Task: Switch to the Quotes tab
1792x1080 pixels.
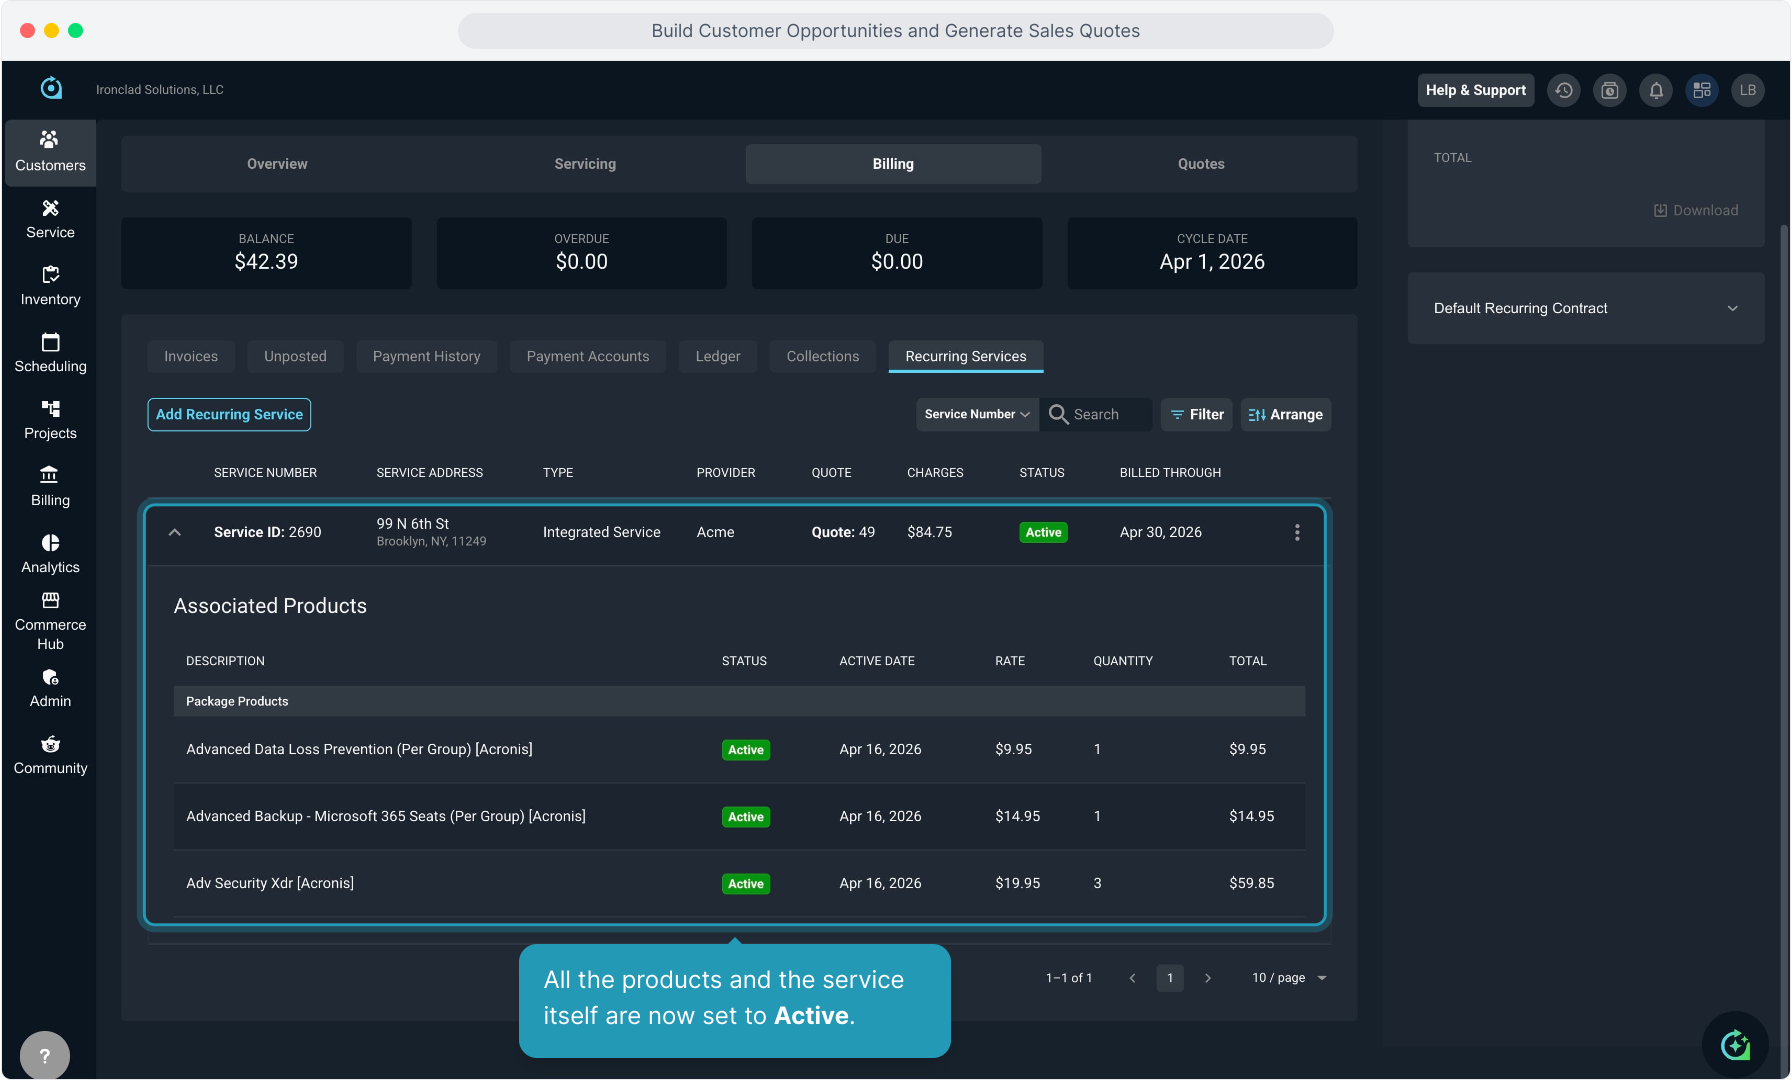Action: coord(1200,164)
